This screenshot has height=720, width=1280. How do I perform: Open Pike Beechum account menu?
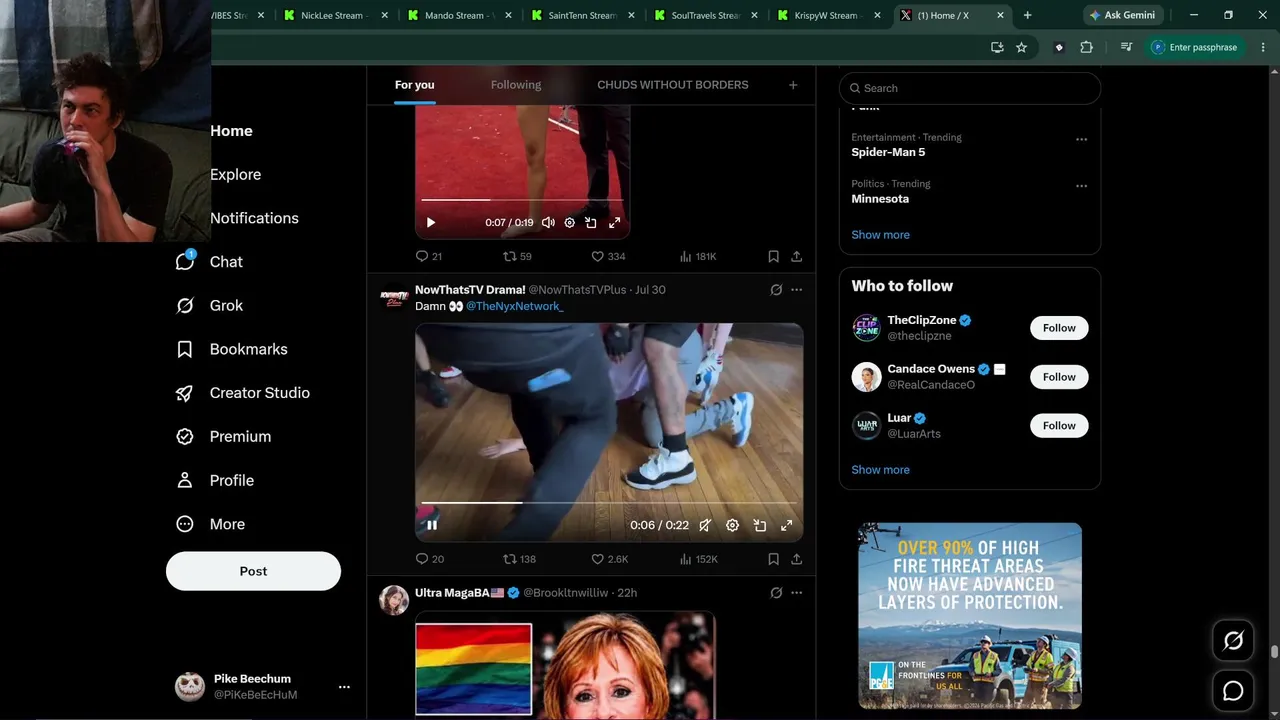(262, 686)
